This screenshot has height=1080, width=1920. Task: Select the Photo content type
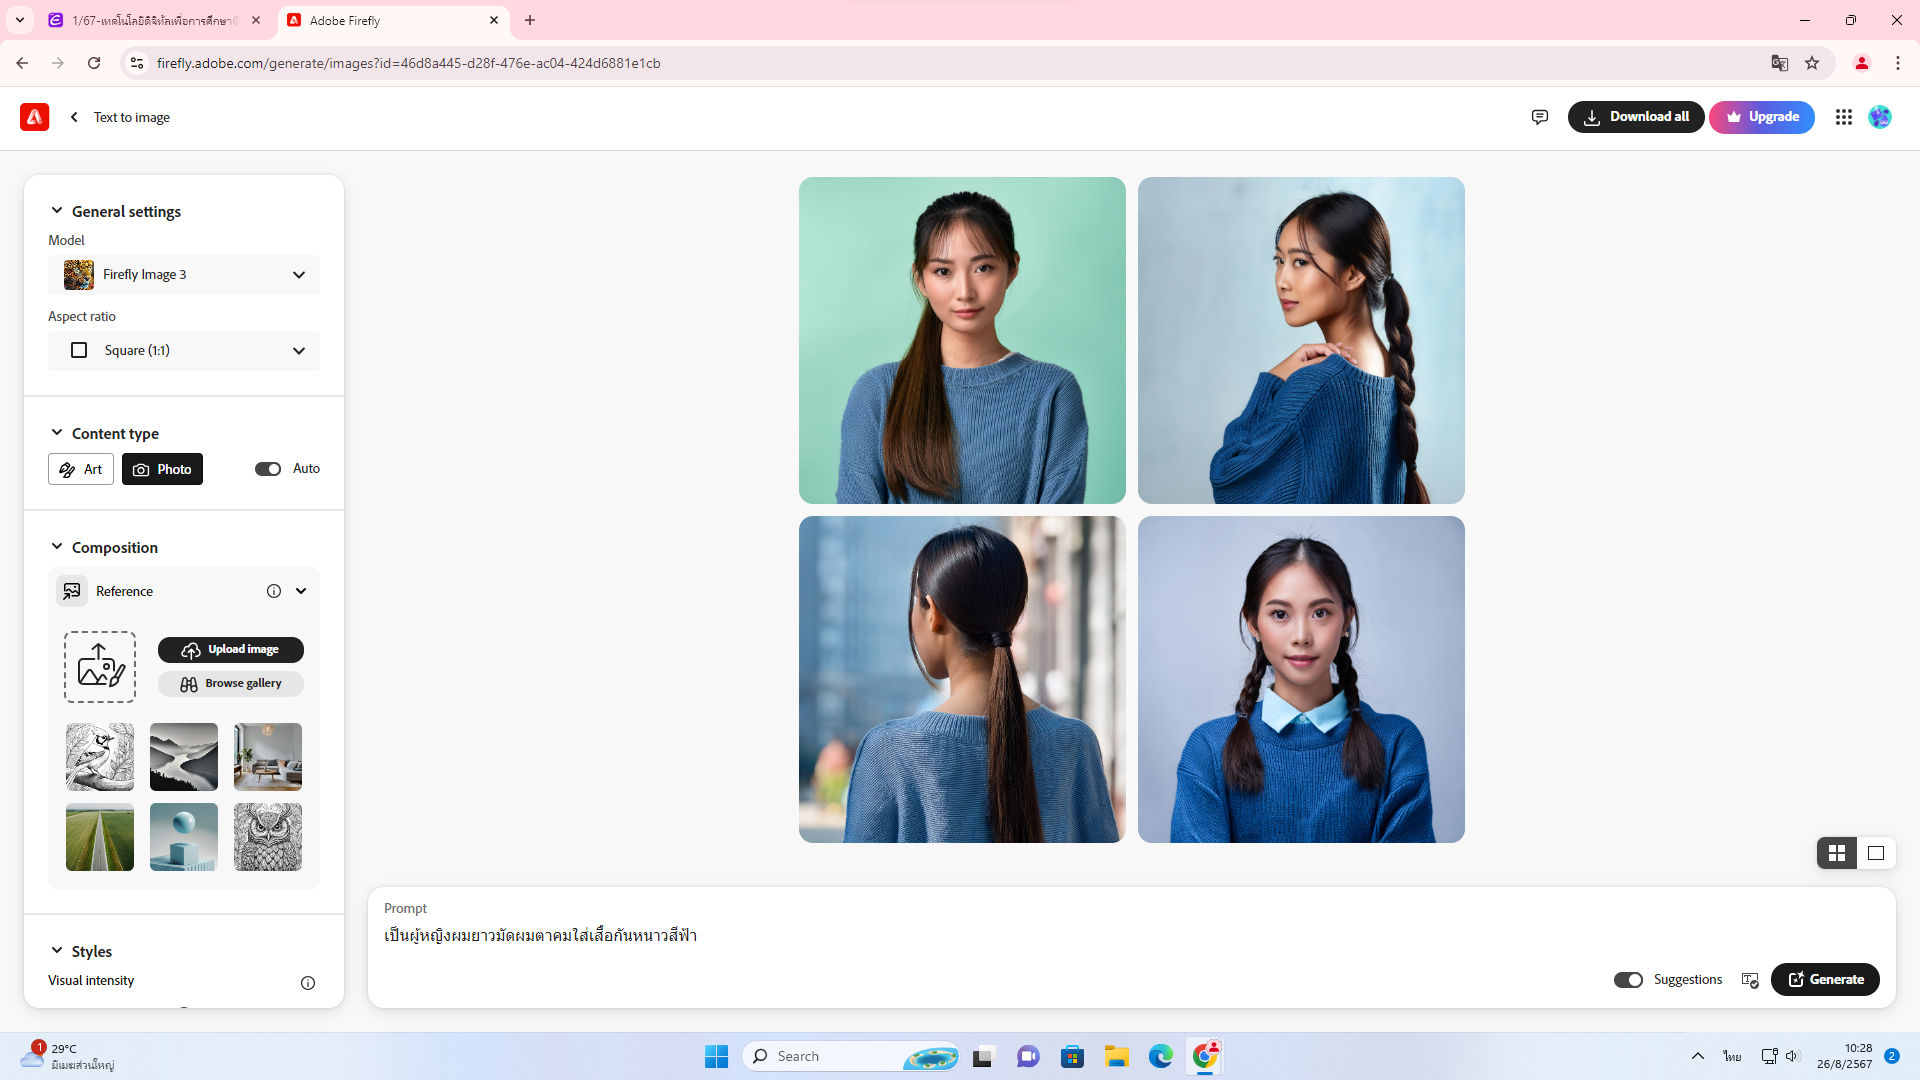click(x=162, y=469)
